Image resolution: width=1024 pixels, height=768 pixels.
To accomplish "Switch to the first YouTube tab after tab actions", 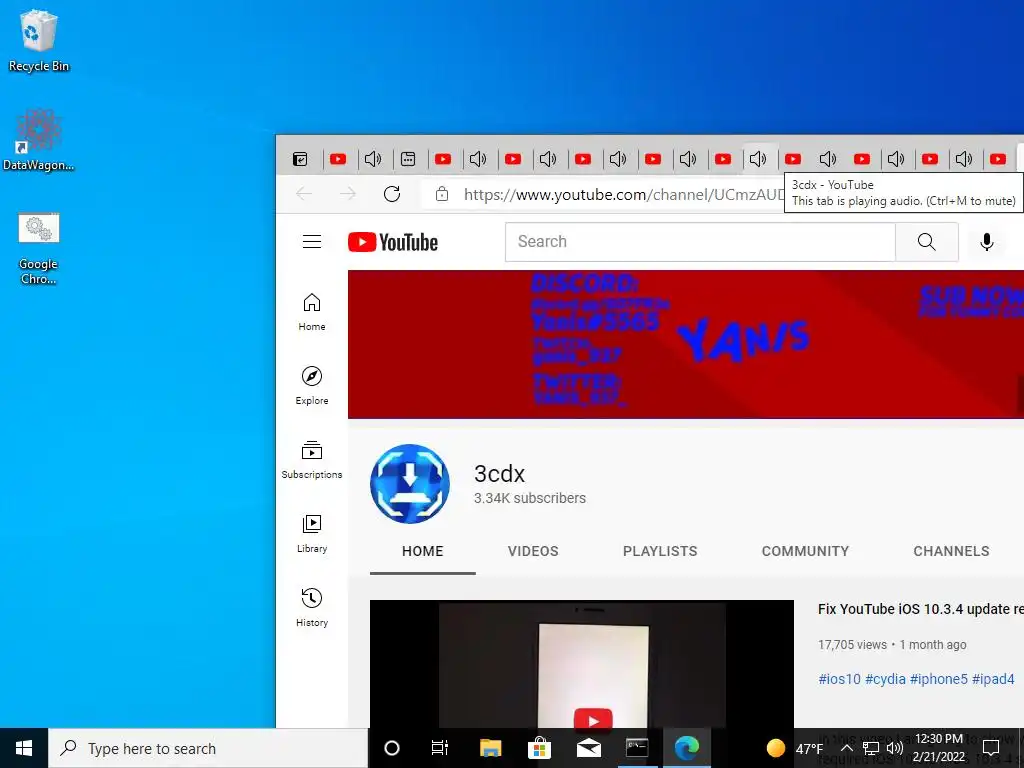I will click(x=338, y=159).
